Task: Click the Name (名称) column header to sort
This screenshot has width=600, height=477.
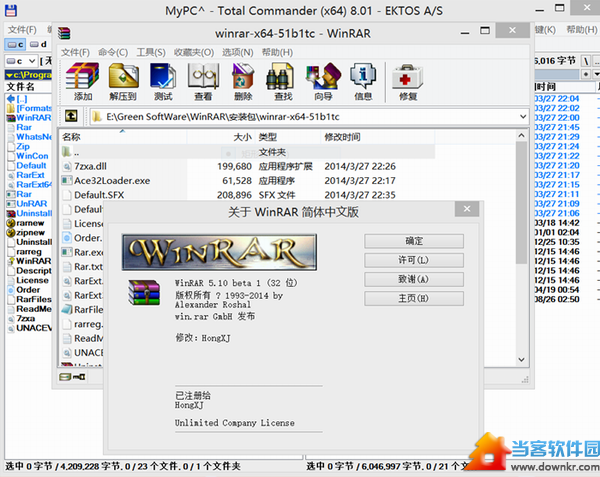Action: (122, 137)
